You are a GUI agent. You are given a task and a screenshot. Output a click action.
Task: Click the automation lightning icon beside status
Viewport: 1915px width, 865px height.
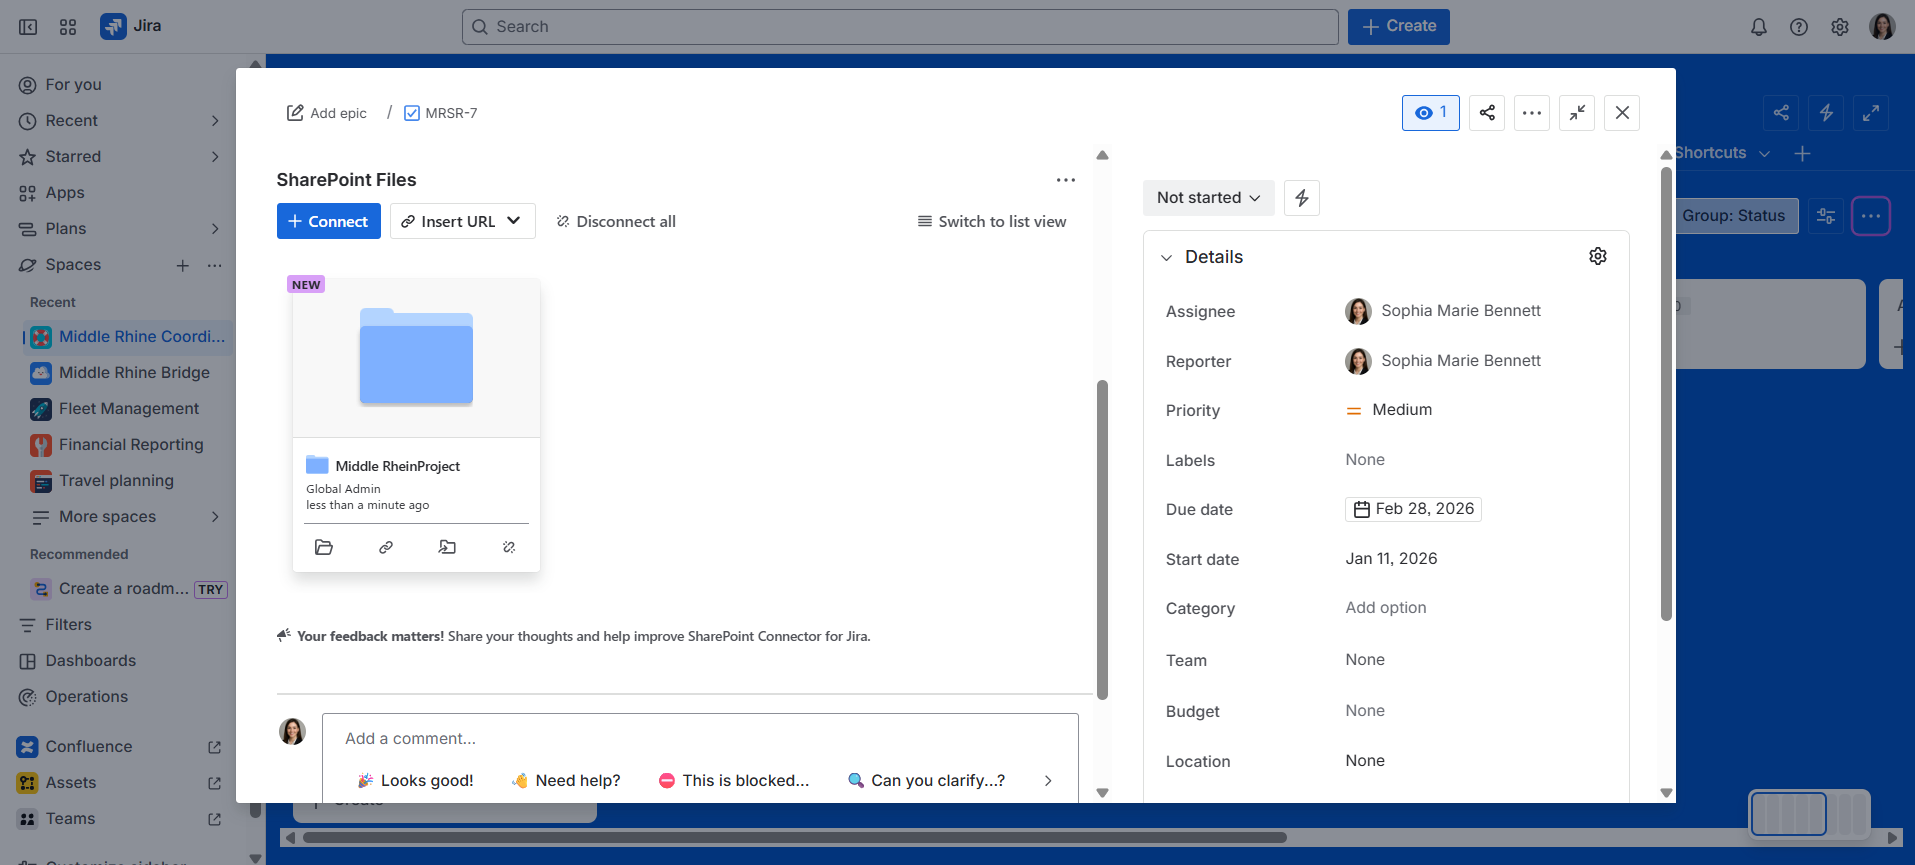pyautogui.click(x=1301, y=198)
